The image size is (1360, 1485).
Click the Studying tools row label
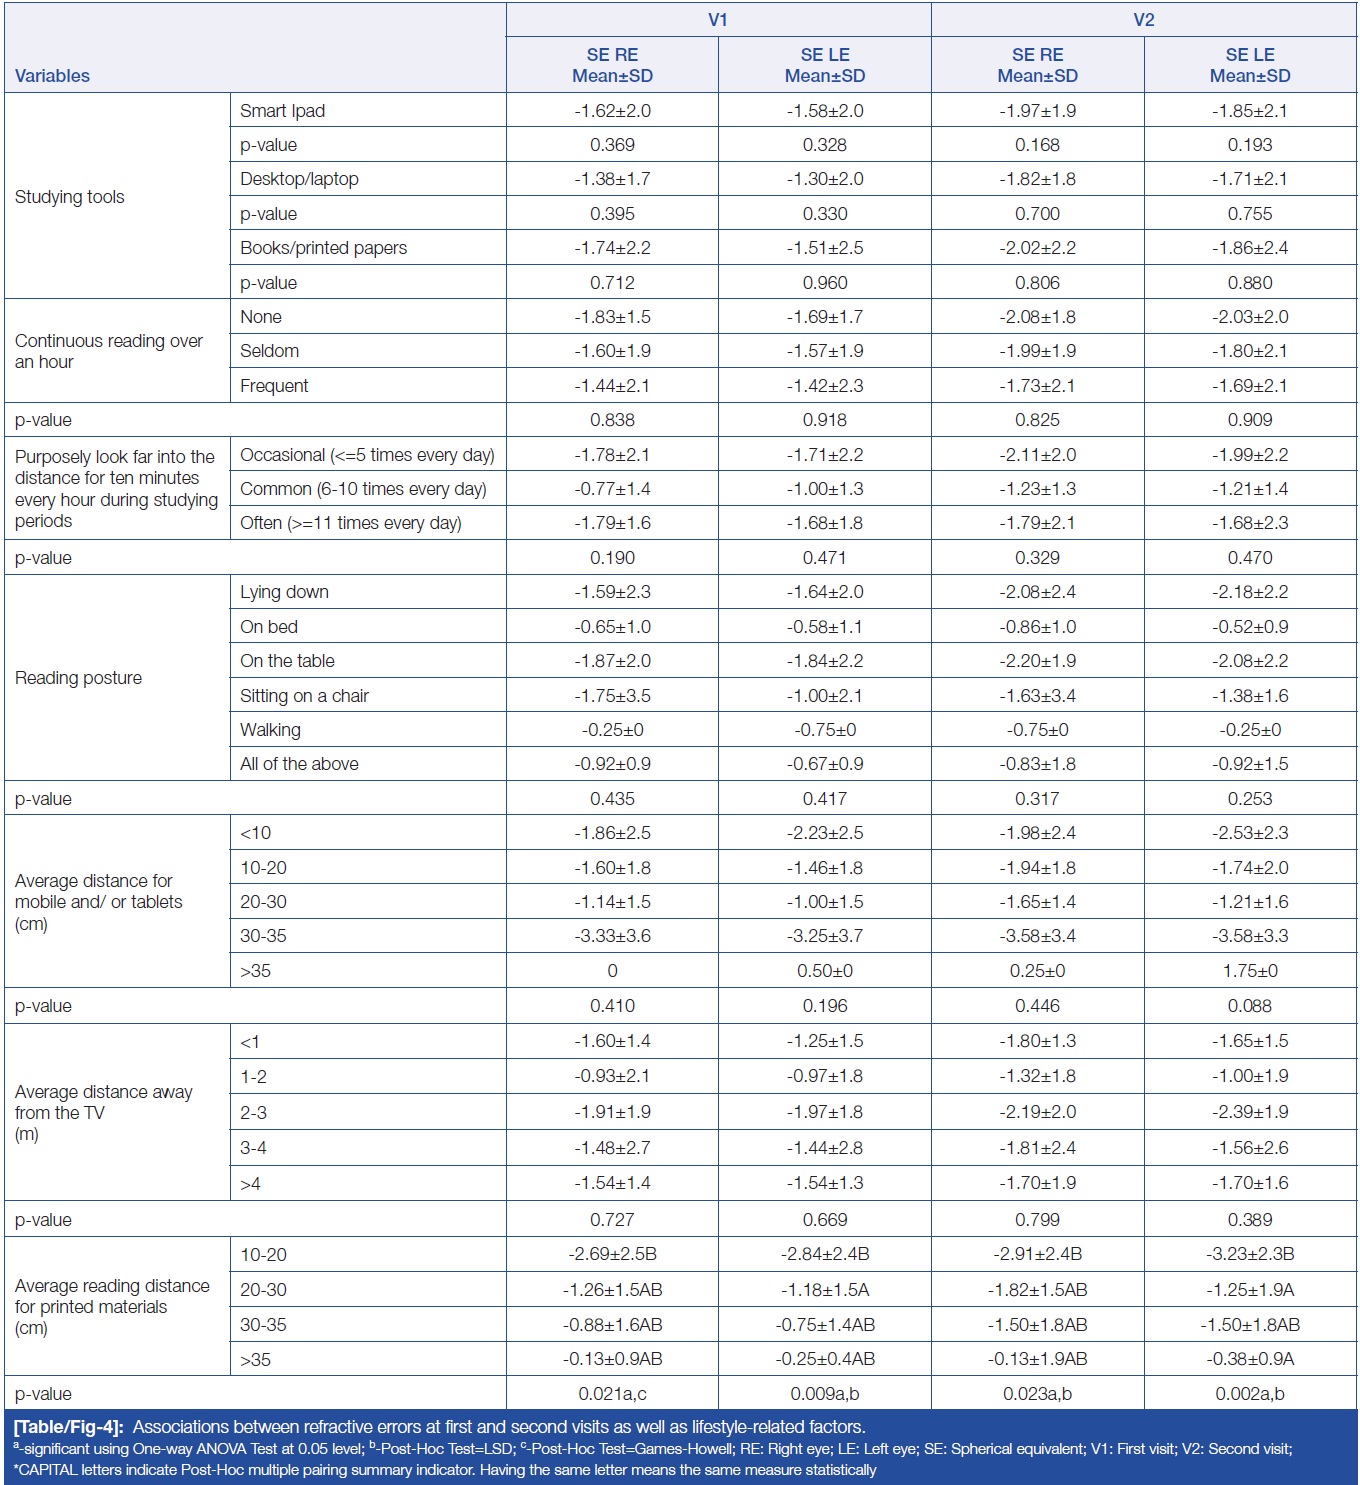[70, 197]
